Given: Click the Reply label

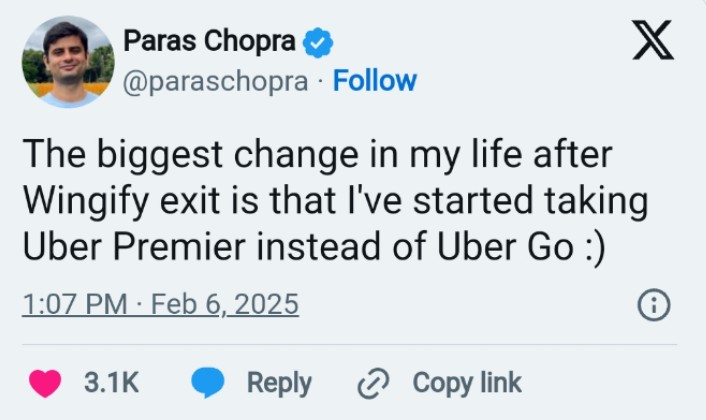Looking at the screenshot, I should [279, 383].
